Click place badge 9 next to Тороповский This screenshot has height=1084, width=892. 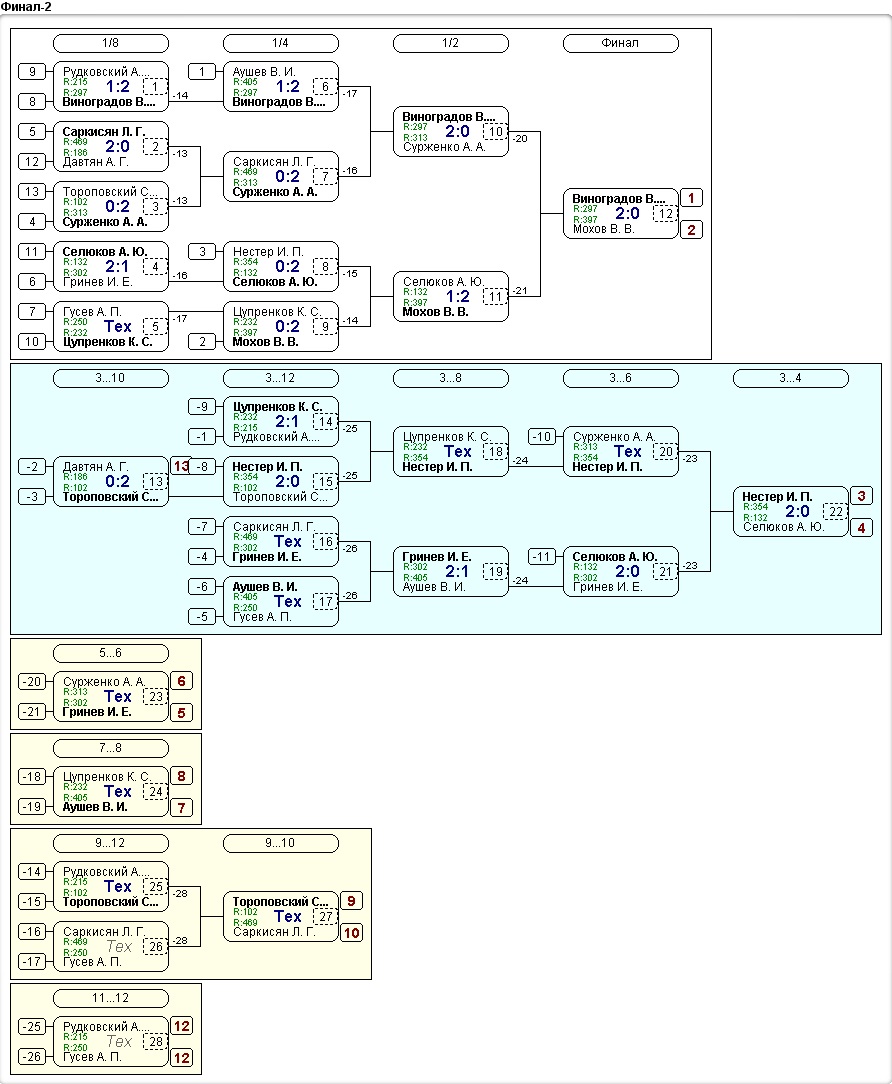click(351, 901)
